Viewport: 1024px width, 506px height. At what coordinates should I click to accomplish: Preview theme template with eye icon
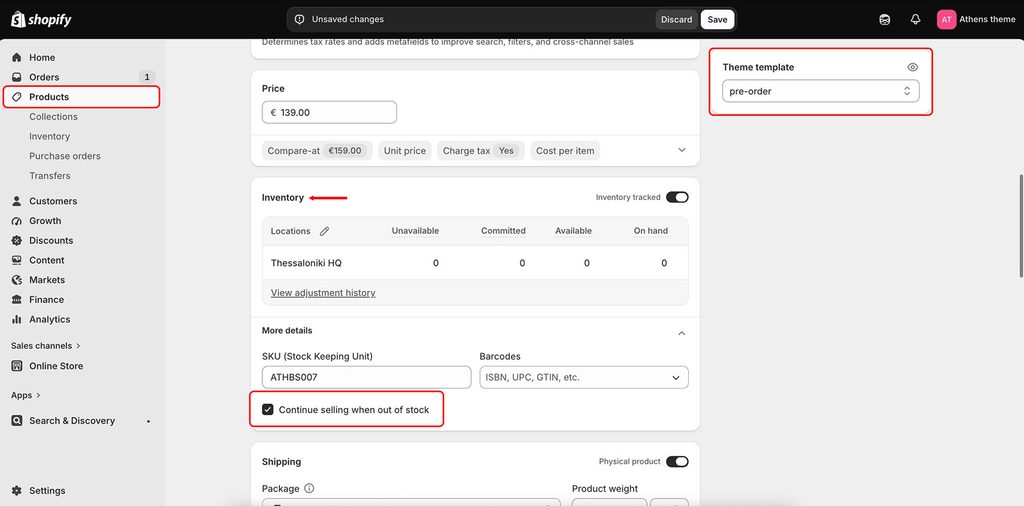913,67
